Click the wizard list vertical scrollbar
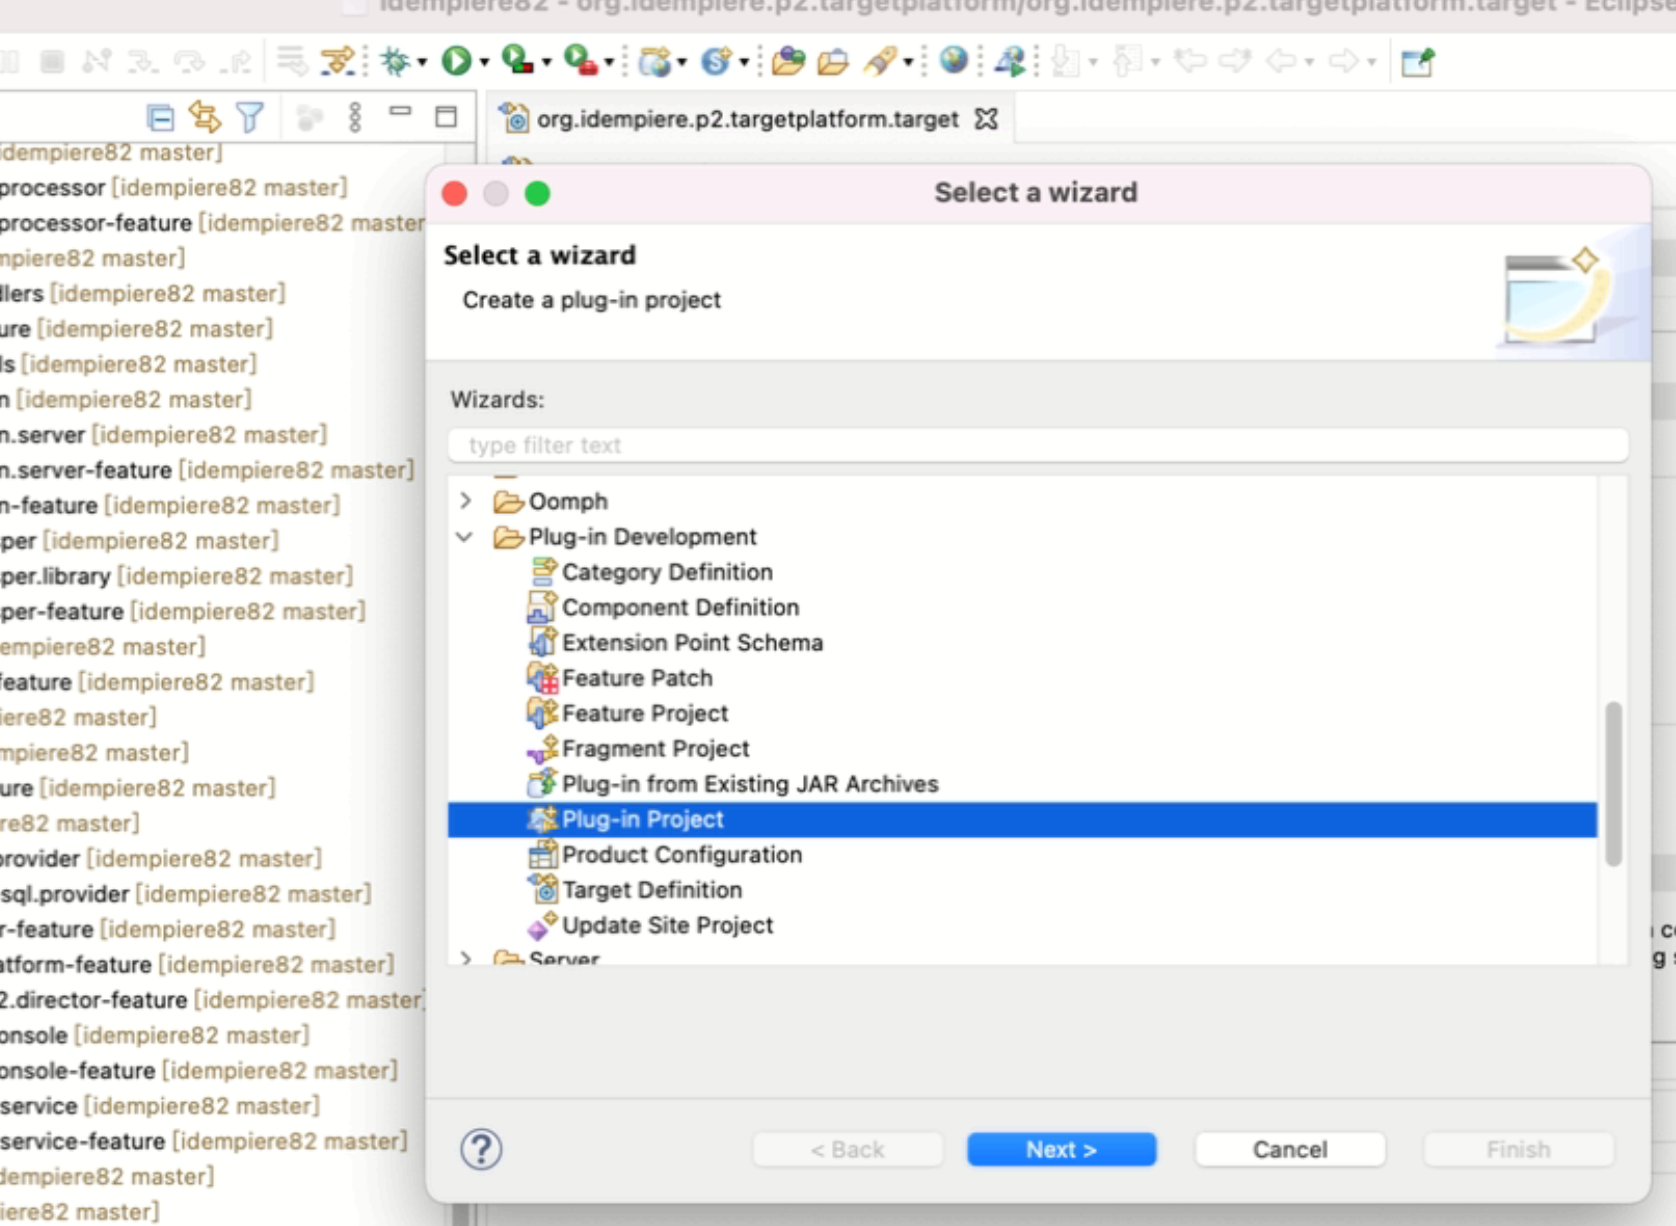 (x=1613, y=784)
